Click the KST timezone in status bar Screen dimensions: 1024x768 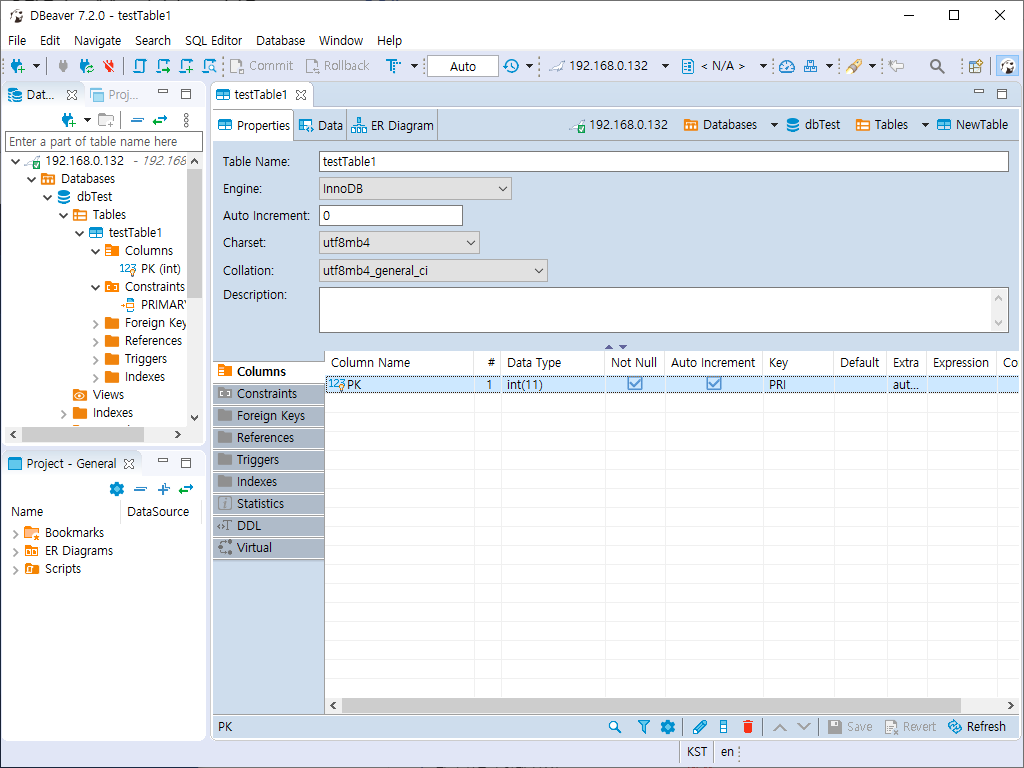[697, 752]
